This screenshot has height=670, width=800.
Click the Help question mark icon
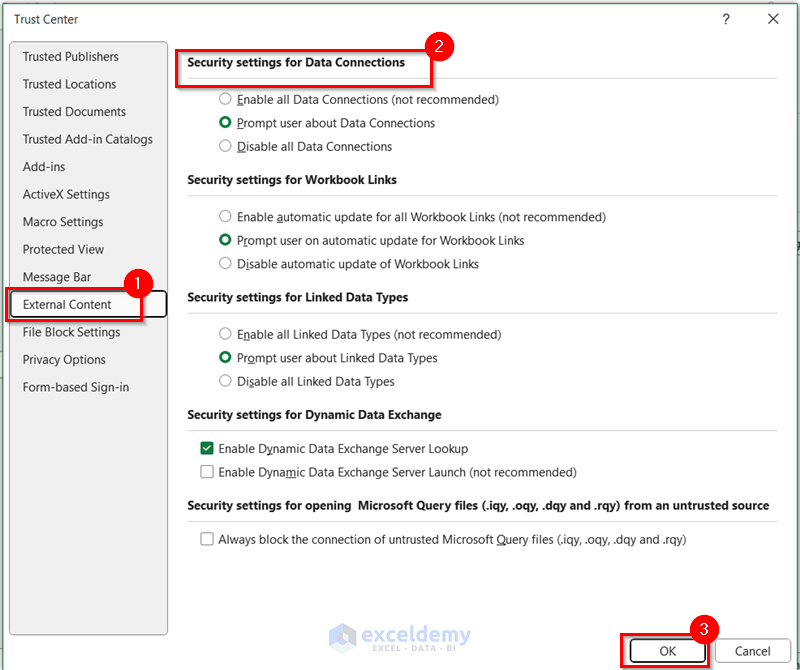point(726,19)
